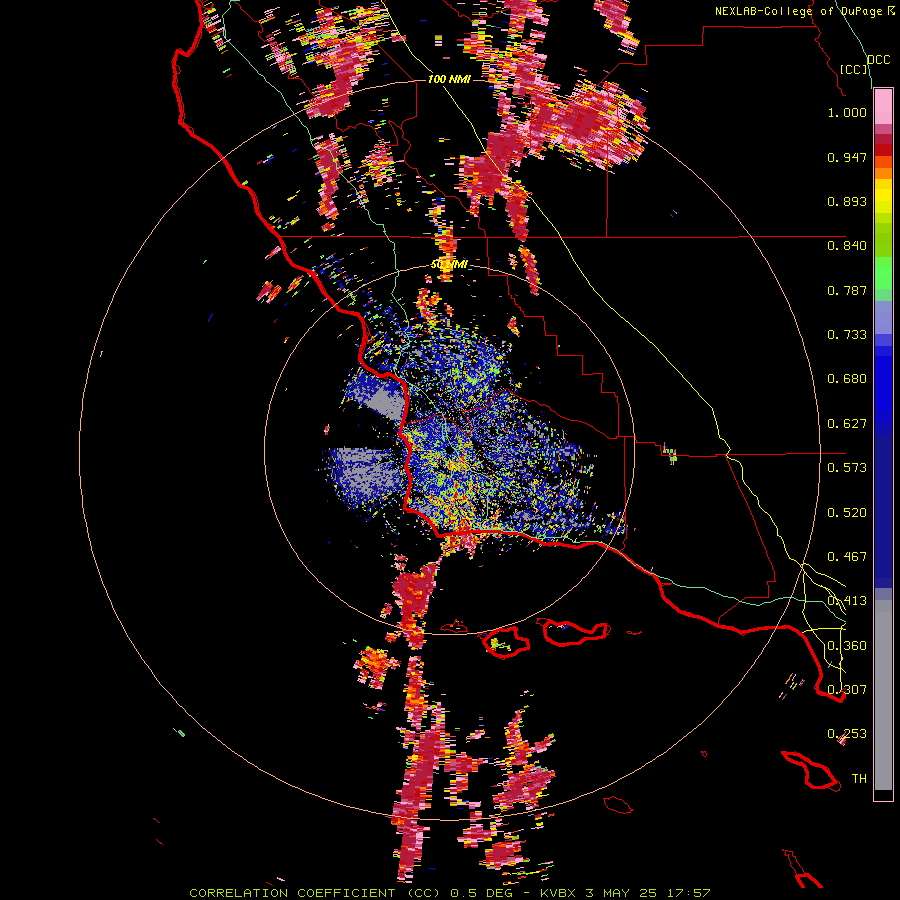Screen dimensions: 900x900
Task: Select the 0.307 scale value
Action: [x=847, y=690]
